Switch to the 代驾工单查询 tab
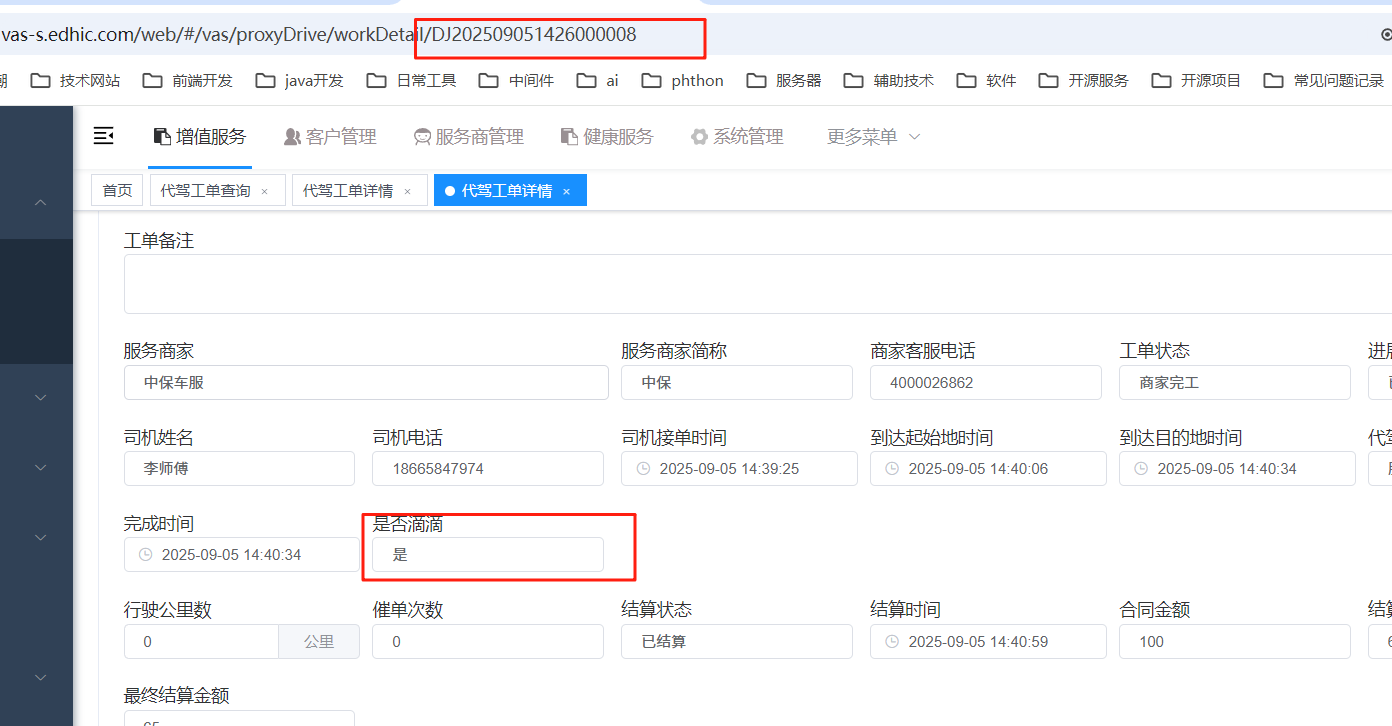1392x726 pixels. click(206, 190)
